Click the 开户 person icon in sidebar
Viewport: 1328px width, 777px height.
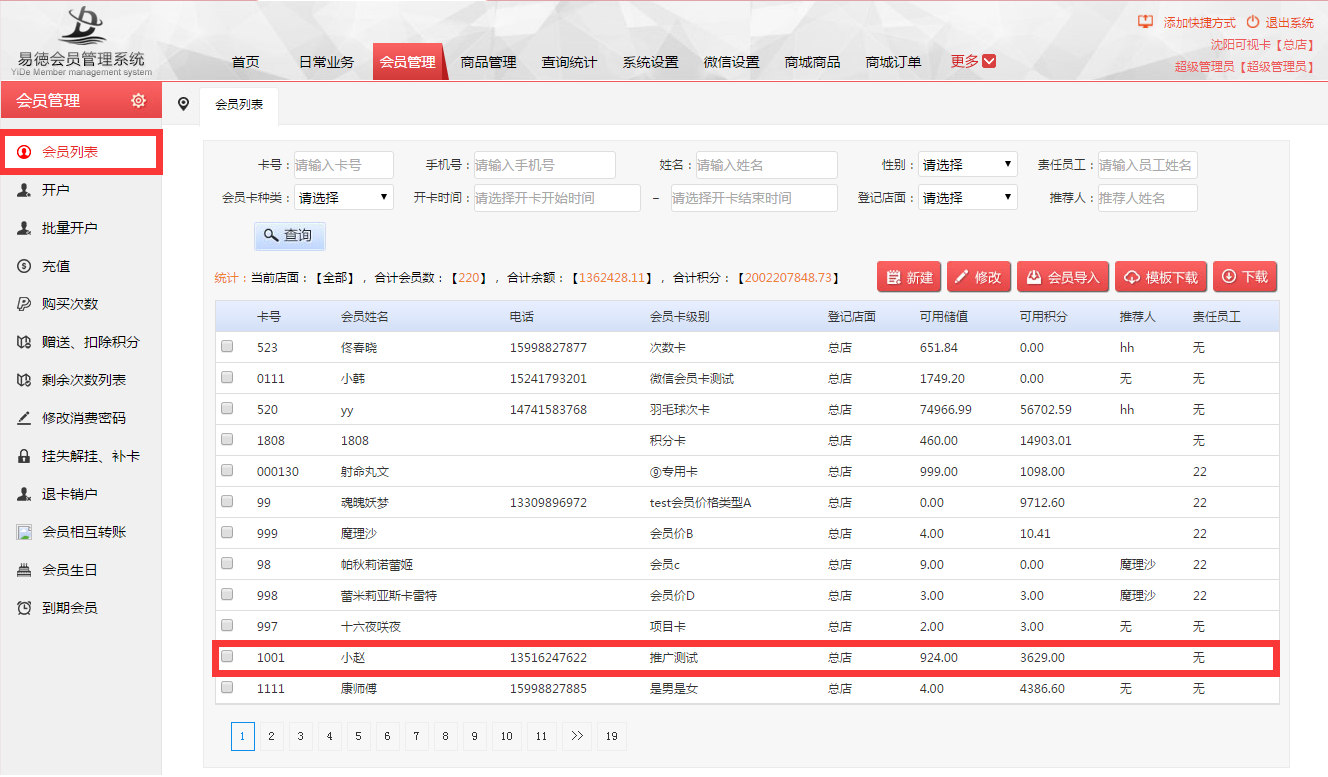point(24,190)
